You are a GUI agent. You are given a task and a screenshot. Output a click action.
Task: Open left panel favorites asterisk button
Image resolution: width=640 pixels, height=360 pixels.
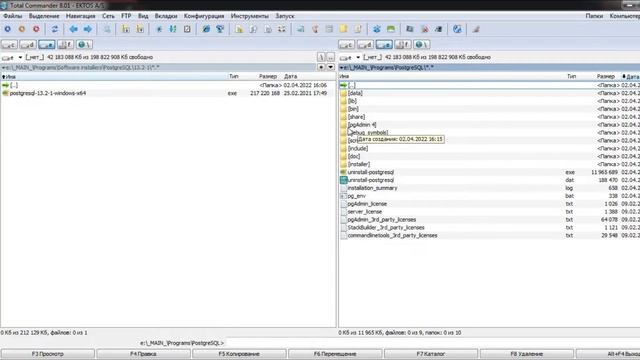(322, 67)
